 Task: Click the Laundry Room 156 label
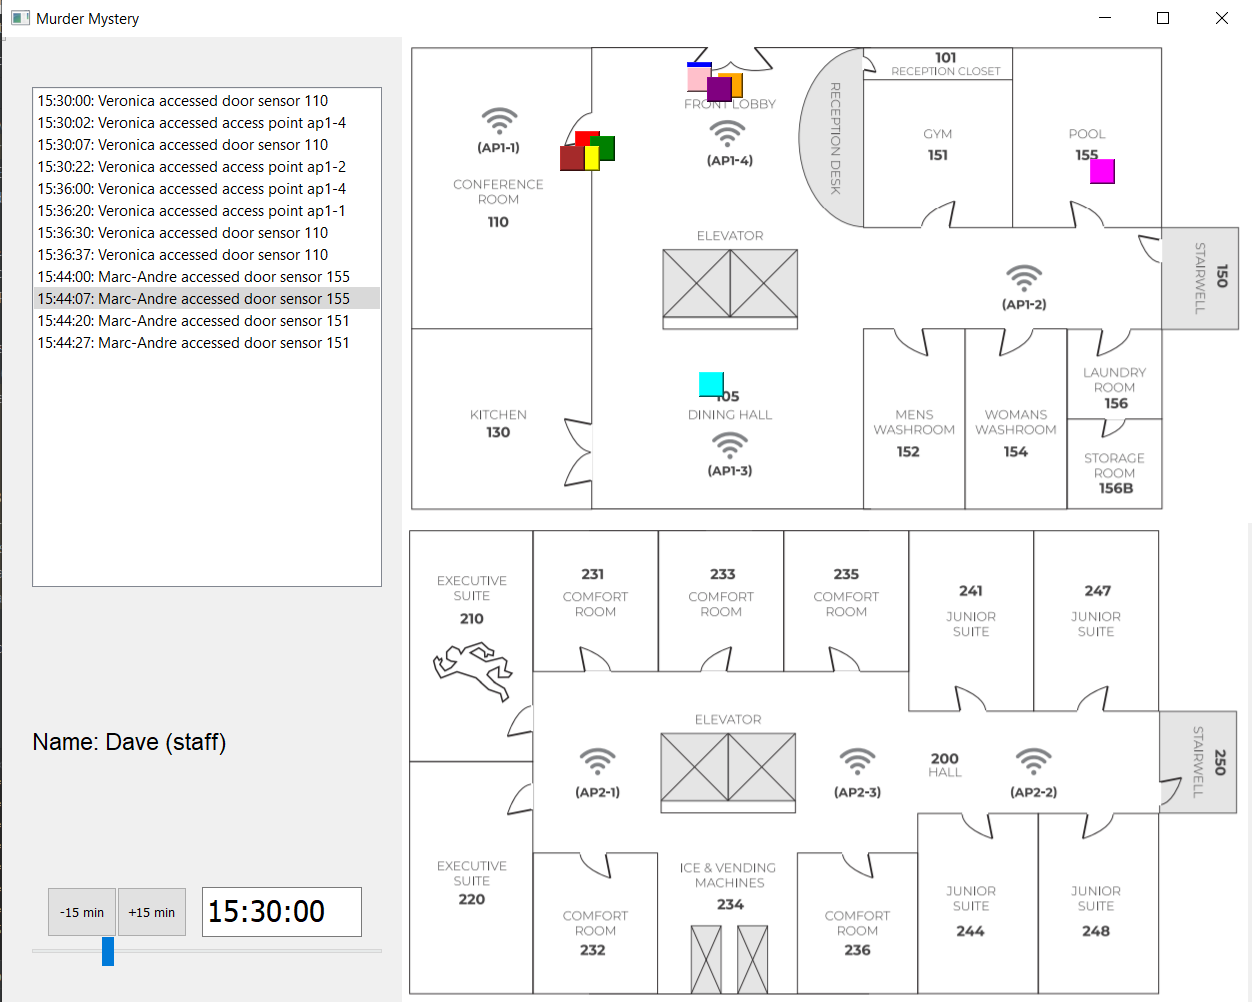click(1114, 388)
